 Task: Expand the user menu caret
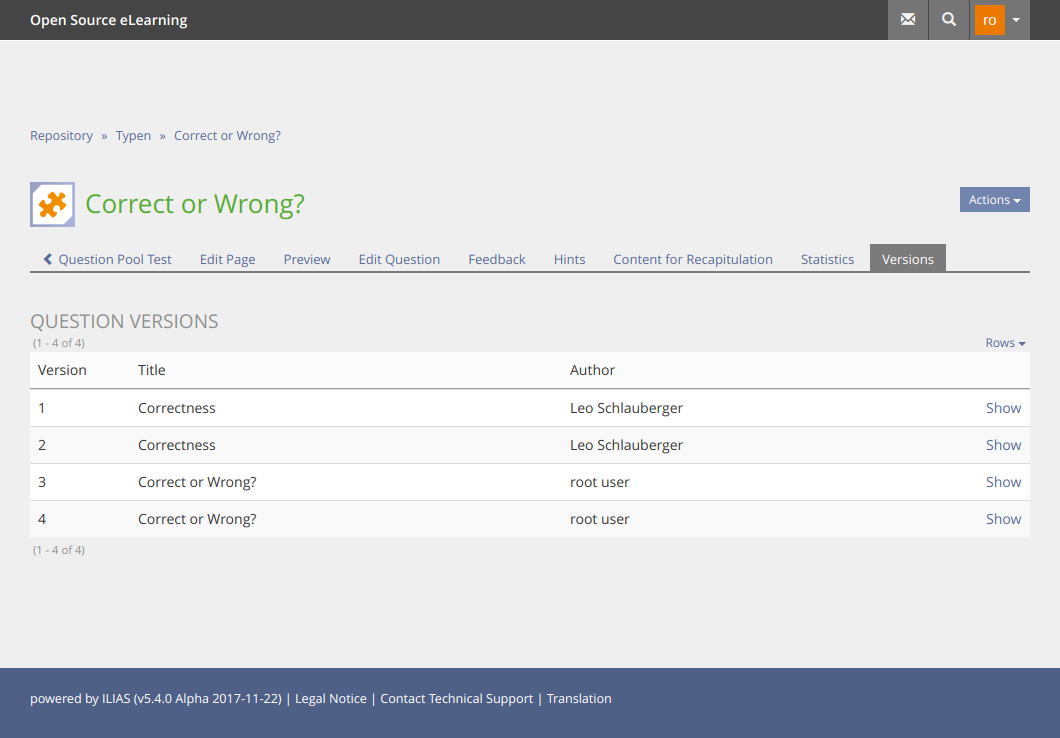(x=1016, y=20)
